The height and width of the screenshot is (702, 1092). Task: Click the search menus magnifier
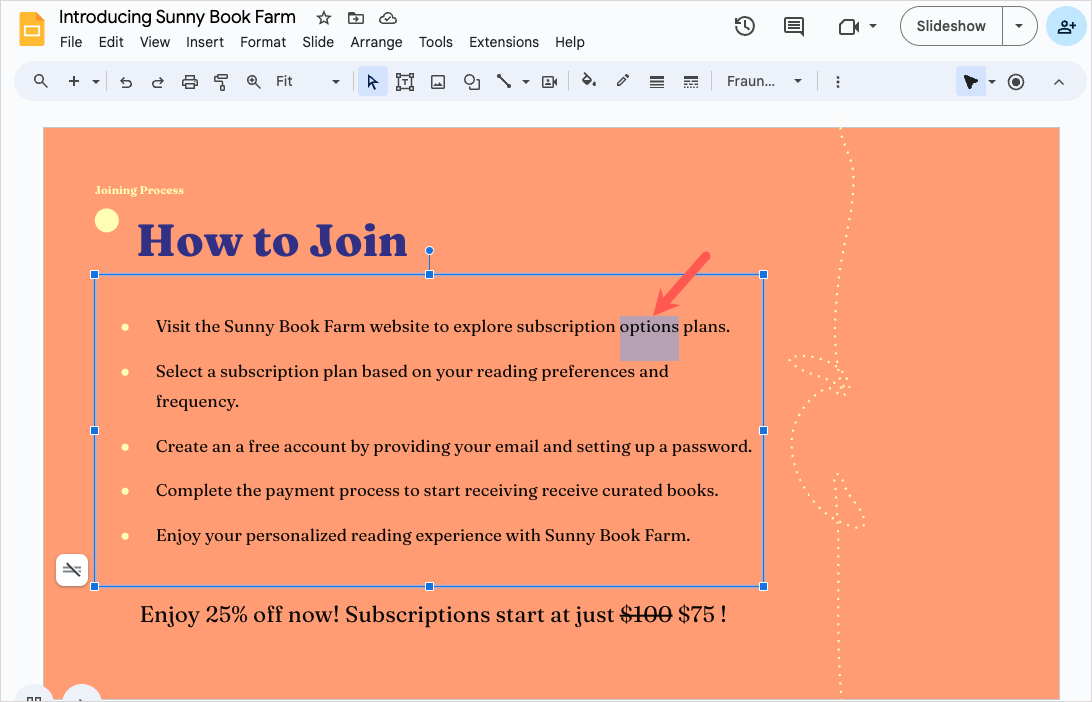click(41, 81)
